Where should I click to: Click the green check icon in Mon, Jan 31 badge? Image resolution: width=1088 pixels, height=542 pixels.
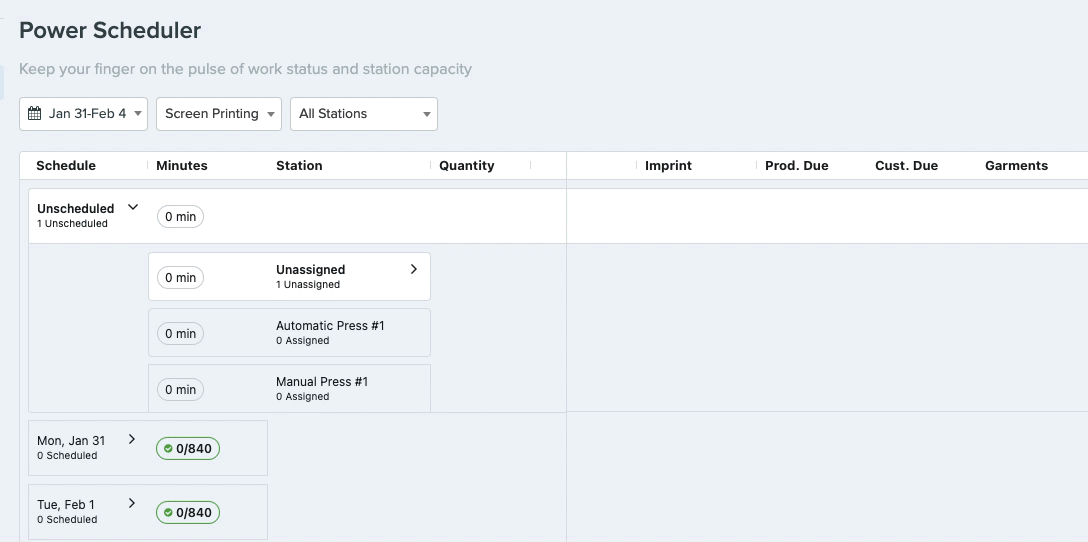168,448
